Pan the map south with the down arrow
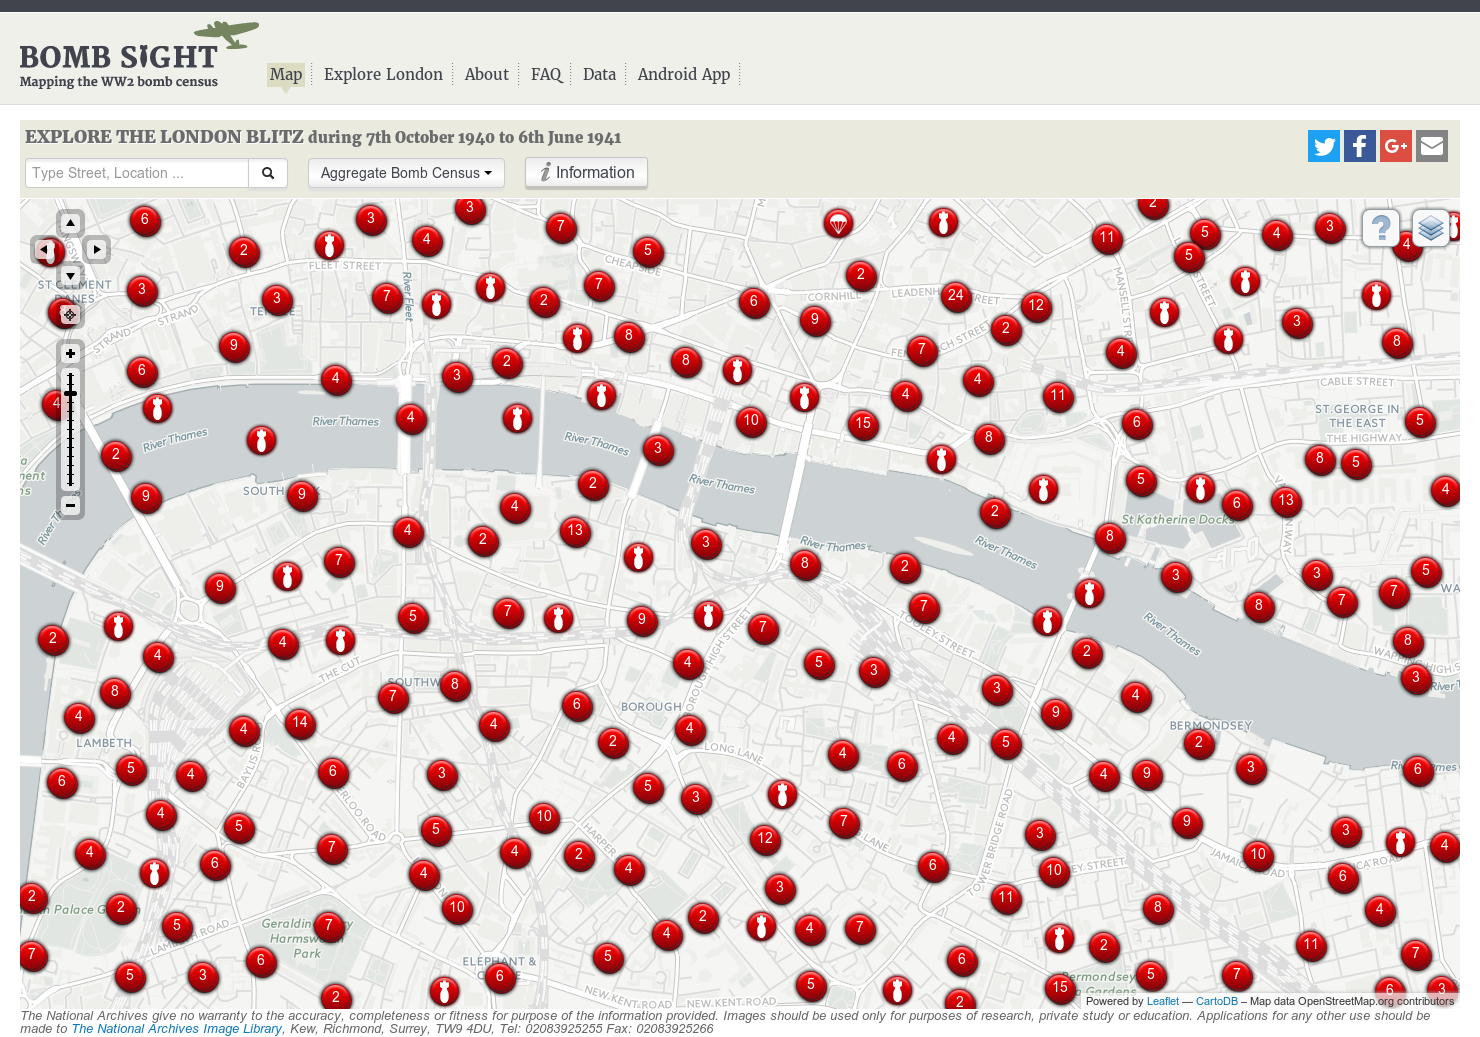This screenshot has height=1037, width=1480. (x=70, y=275)
